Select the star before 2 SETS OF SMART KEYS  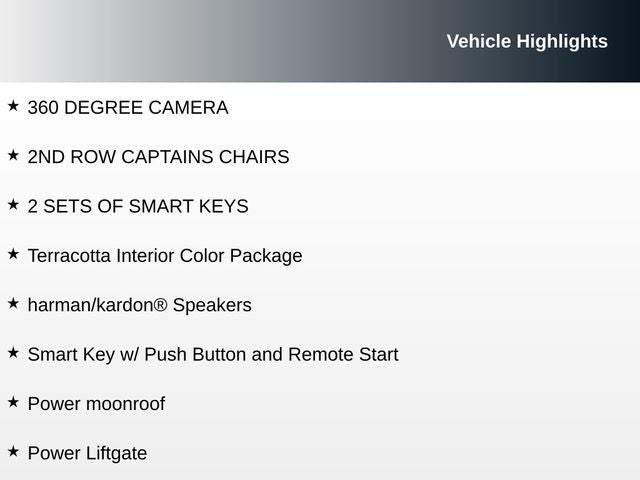click(13, 204)
